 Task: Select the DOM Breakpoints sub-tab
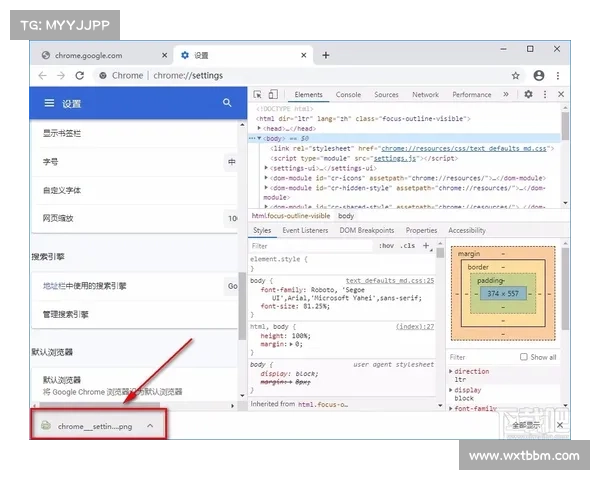(367, 230)
